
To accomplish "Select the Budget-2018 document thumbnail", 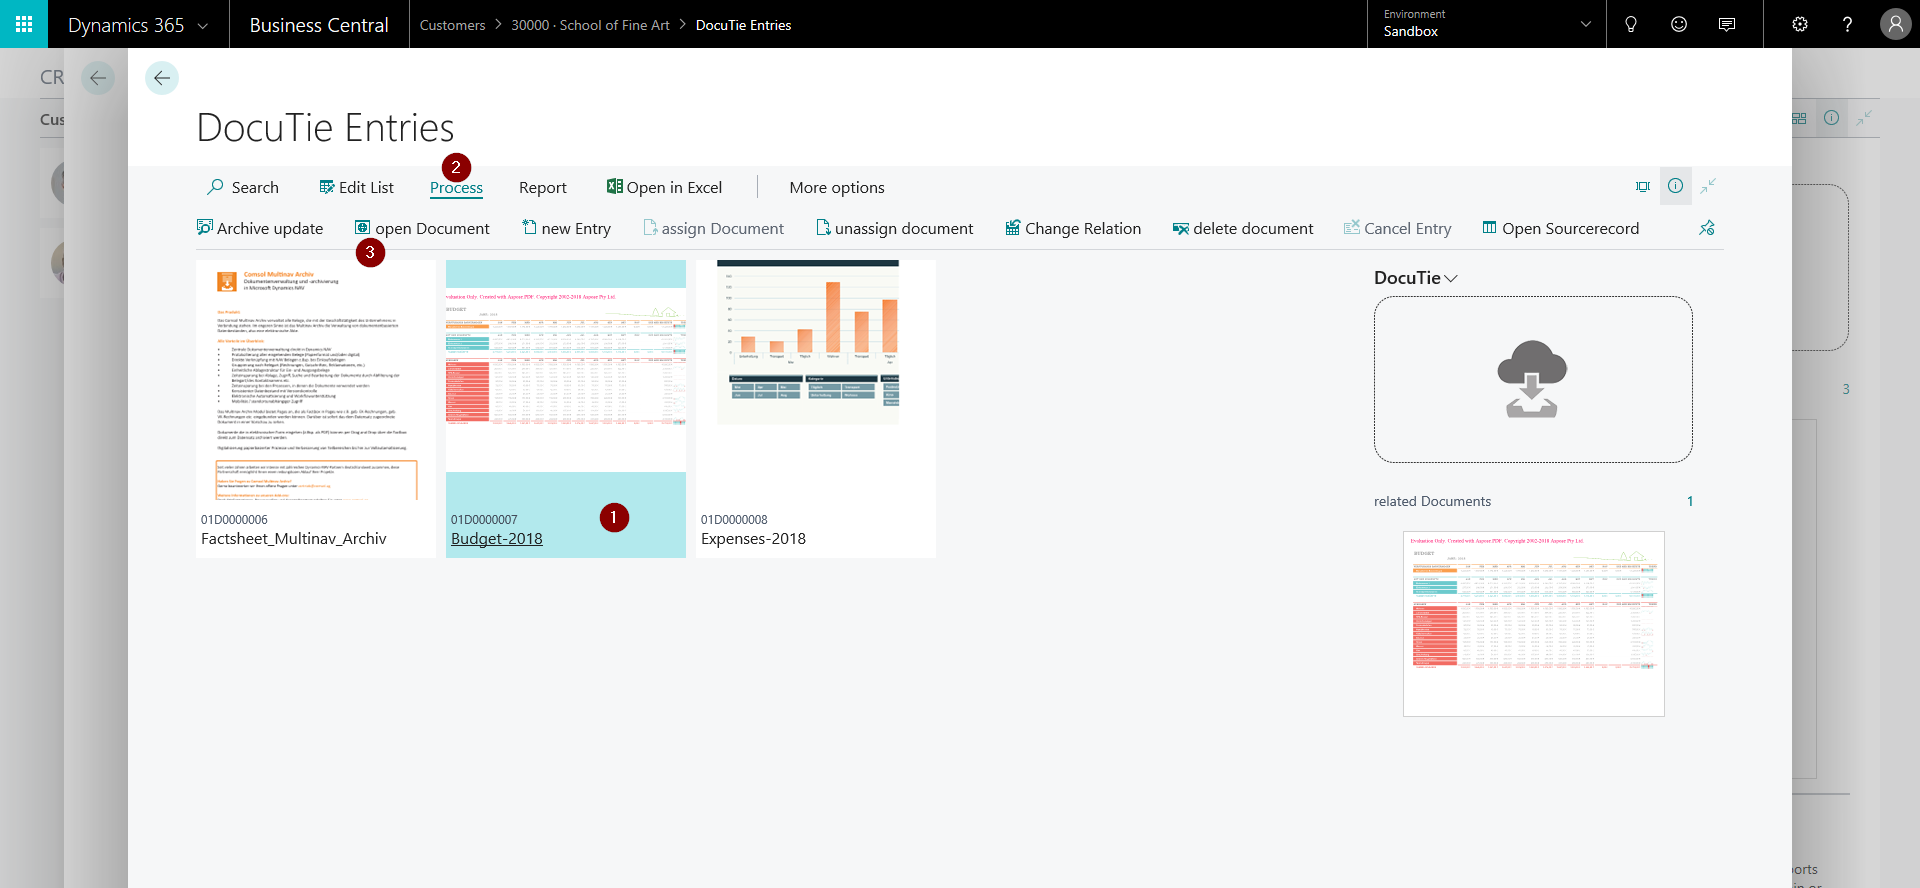I will 566,380.
